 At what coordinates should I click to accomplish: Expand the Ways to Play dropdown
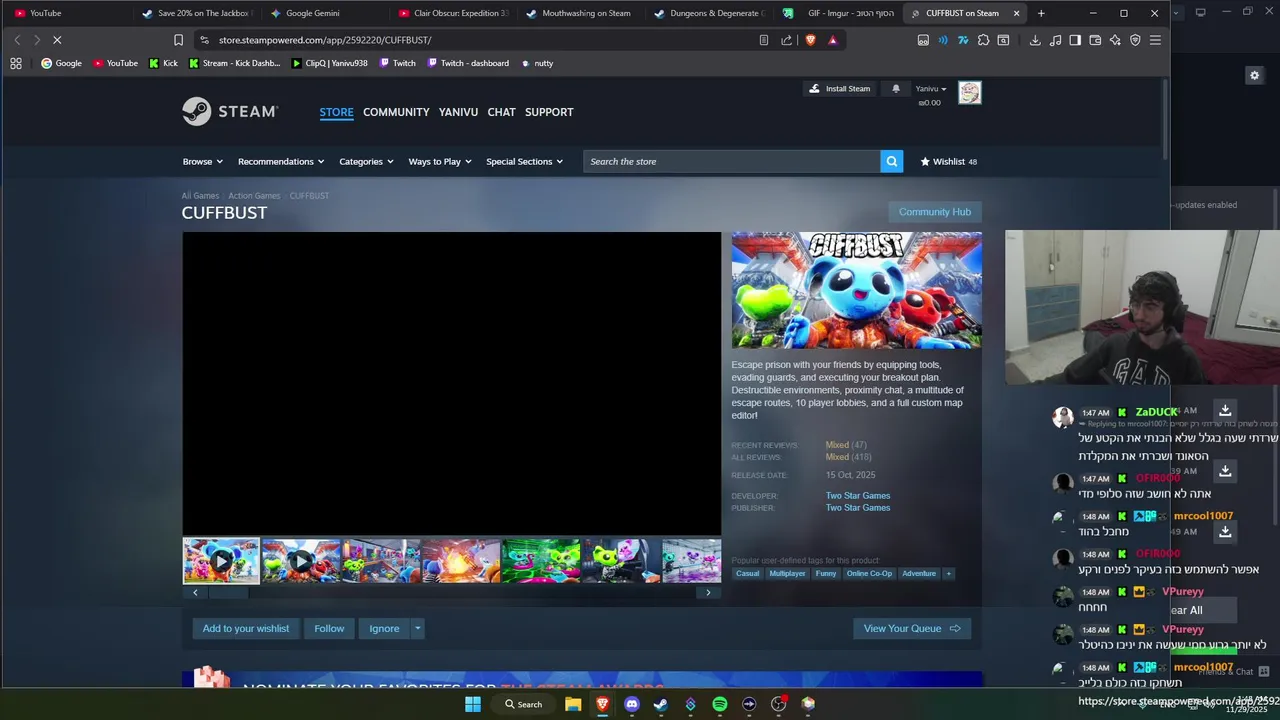click(x=440, y=161)
